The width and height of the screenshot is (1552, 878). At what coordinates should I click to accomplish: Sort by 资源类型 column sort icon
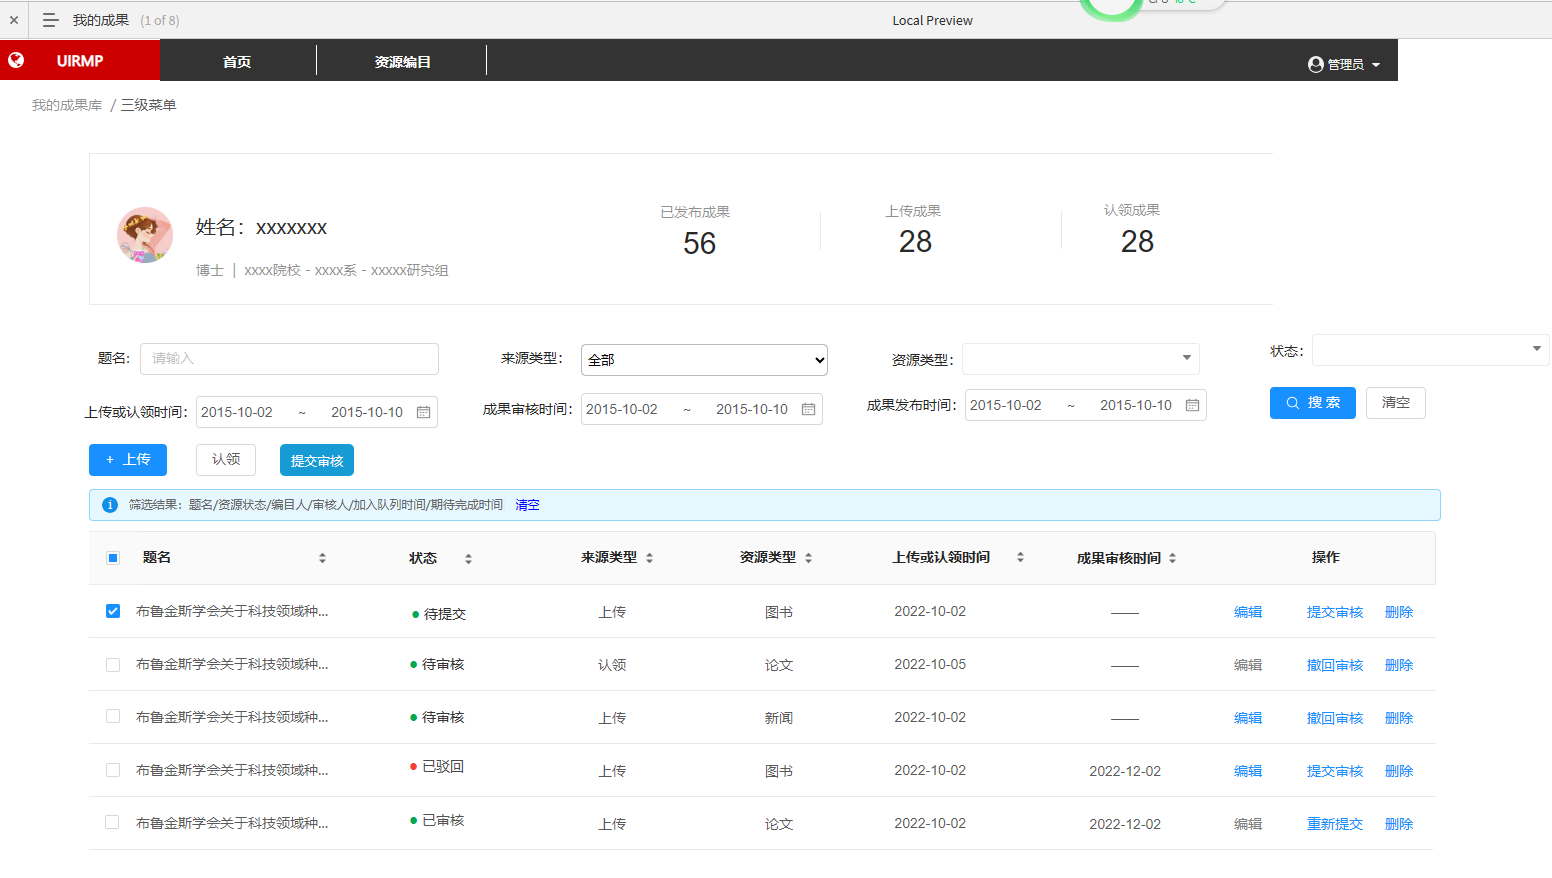pyautogui.click(x=808, y=558)
